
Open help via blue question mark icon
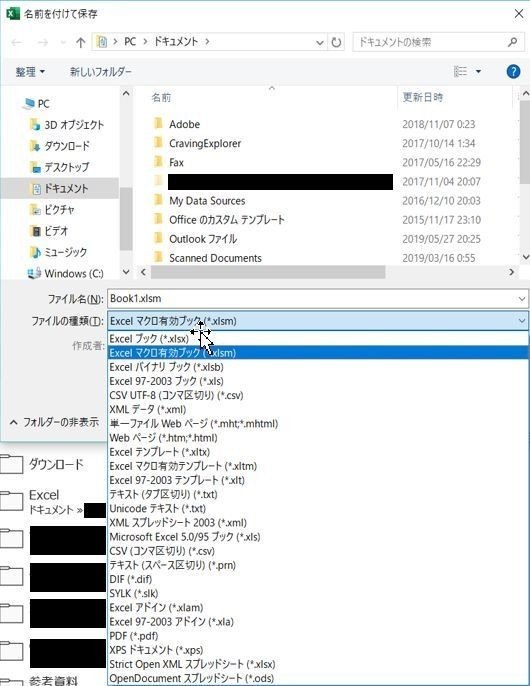coord(513,71)
